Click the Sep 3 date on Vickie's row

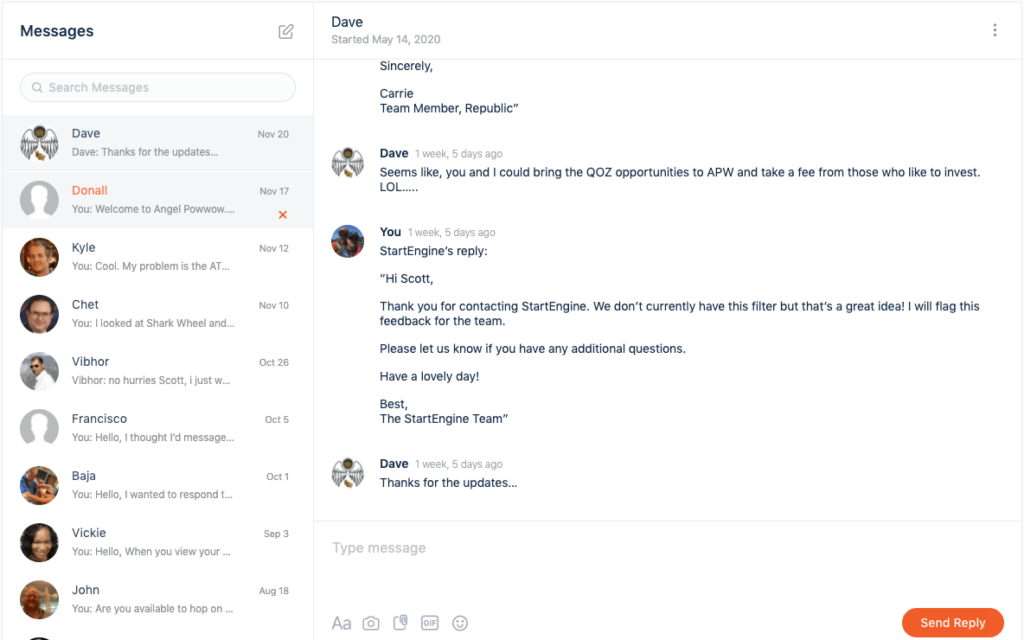pos(276,534)
